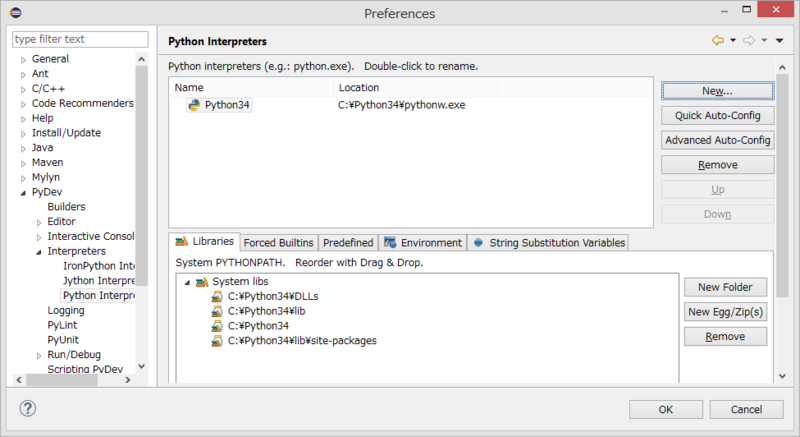Collapse the PyDev tree node
Image resolution: width=800 pixels, height=437 pixels.
point(23,193)
